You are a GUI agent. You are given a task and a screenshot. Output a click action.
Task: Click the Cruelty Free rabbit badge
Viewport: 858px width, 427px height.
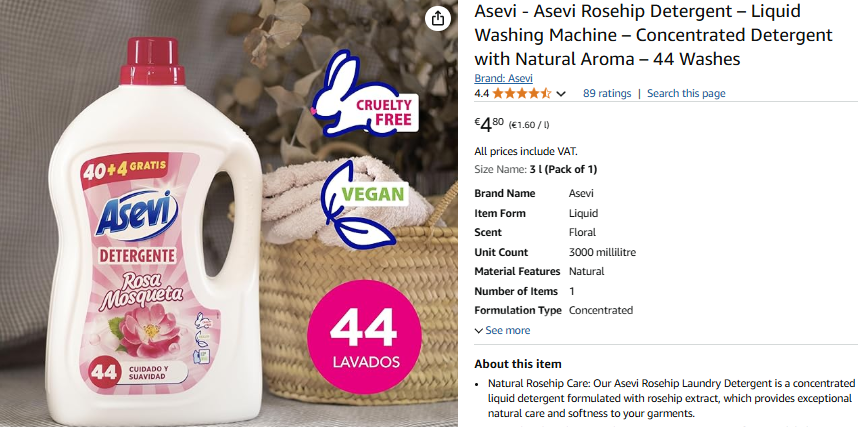365,94
